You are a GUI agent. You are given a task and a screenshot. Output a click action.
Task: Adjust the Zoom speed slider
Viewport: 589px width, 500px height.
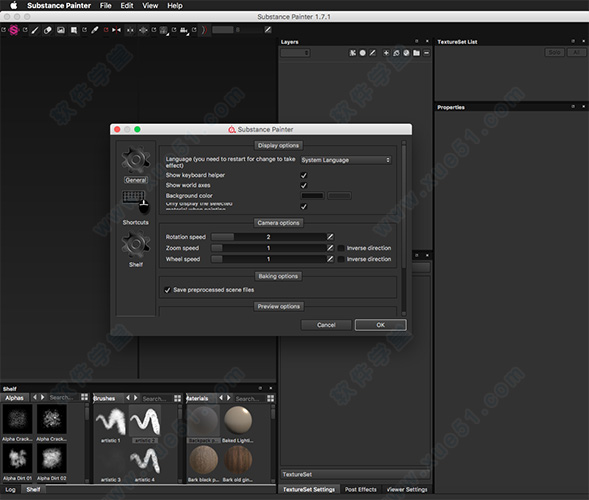269,248
